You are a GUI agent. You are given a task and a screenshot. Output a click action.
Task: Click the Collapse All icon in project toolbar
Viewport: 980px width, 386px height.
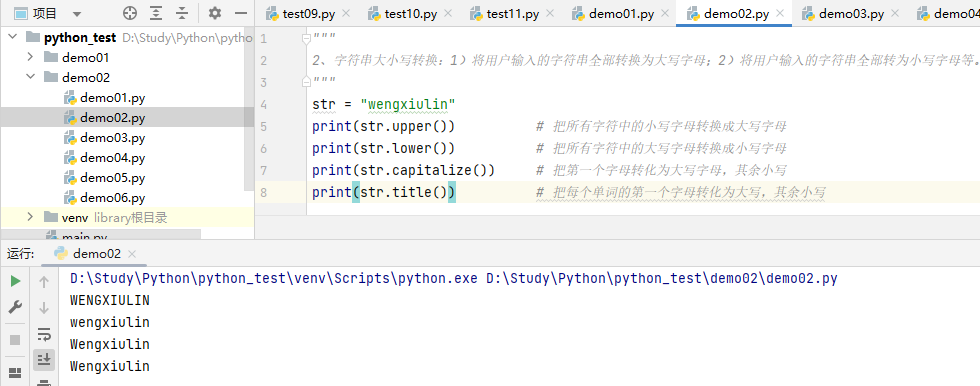click(182, 13)
